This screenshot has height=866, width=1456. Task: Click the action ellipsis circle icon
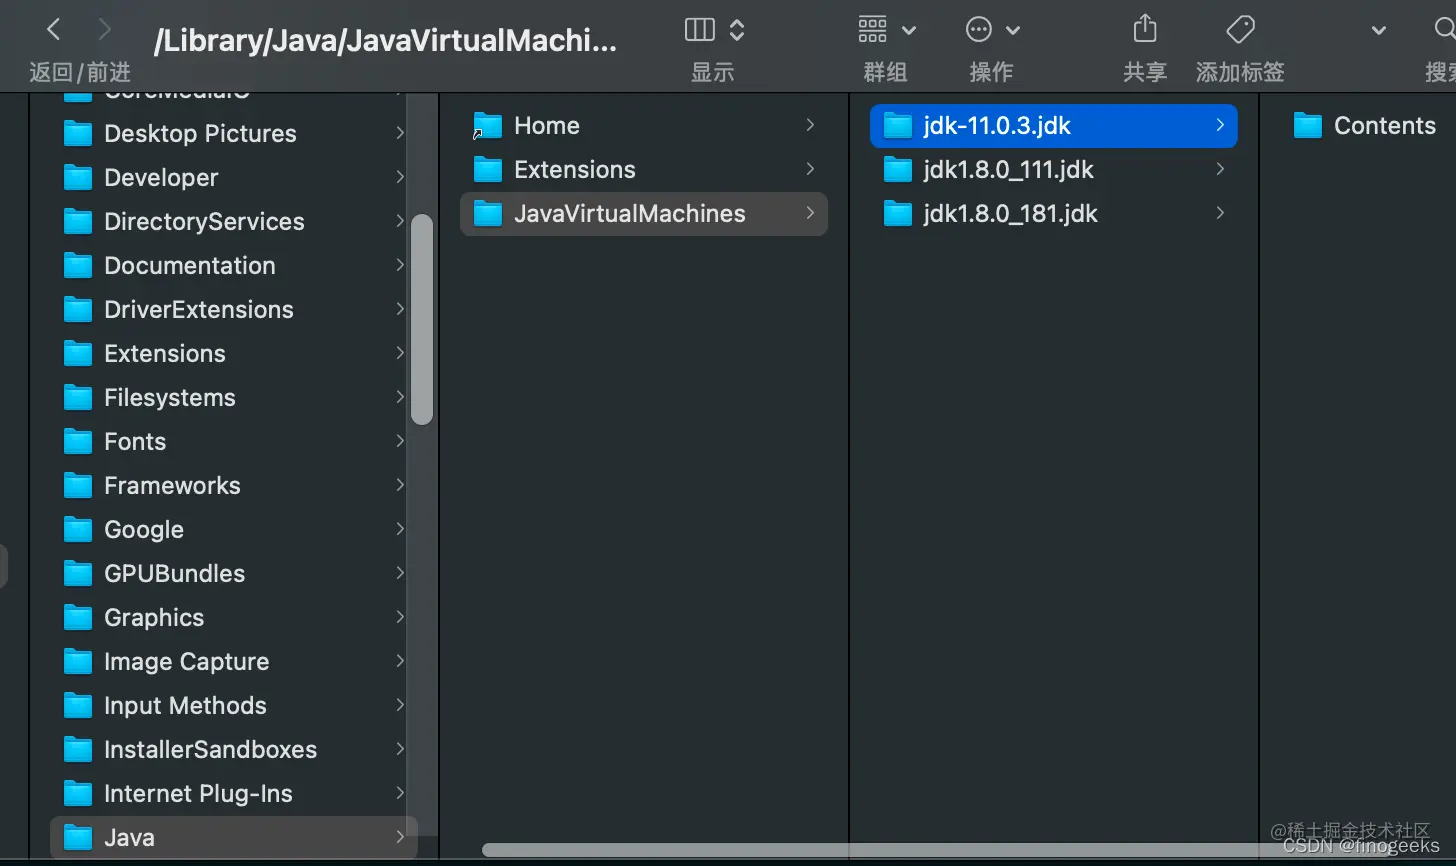click(x=978, y=30)
